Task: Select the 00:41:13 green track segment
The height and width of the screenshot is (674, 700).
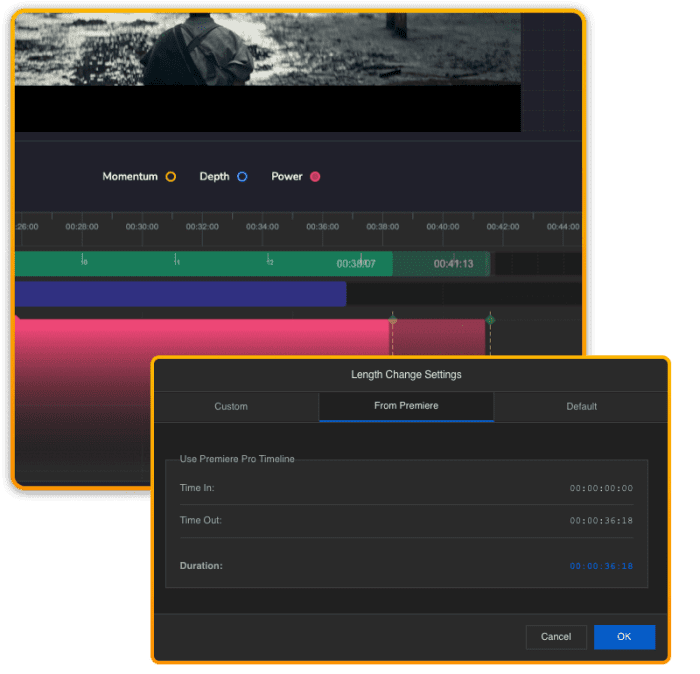Action: pos(442,264)
